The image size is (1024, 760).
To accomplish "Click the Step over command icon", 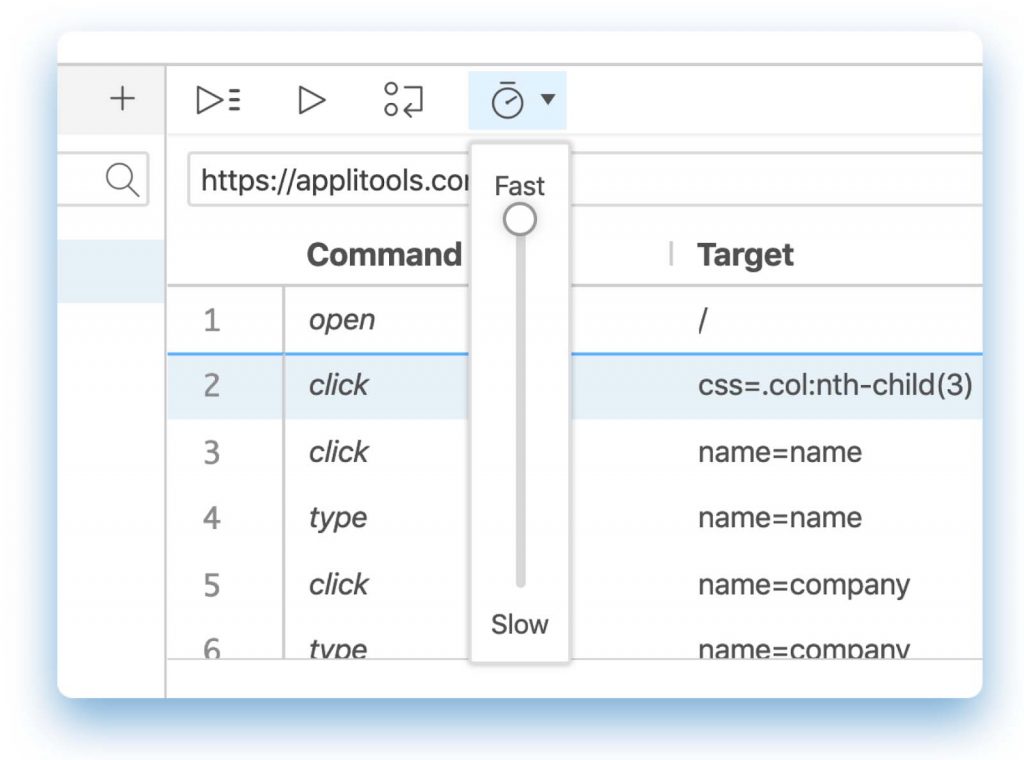I will (x=404, y=100).
